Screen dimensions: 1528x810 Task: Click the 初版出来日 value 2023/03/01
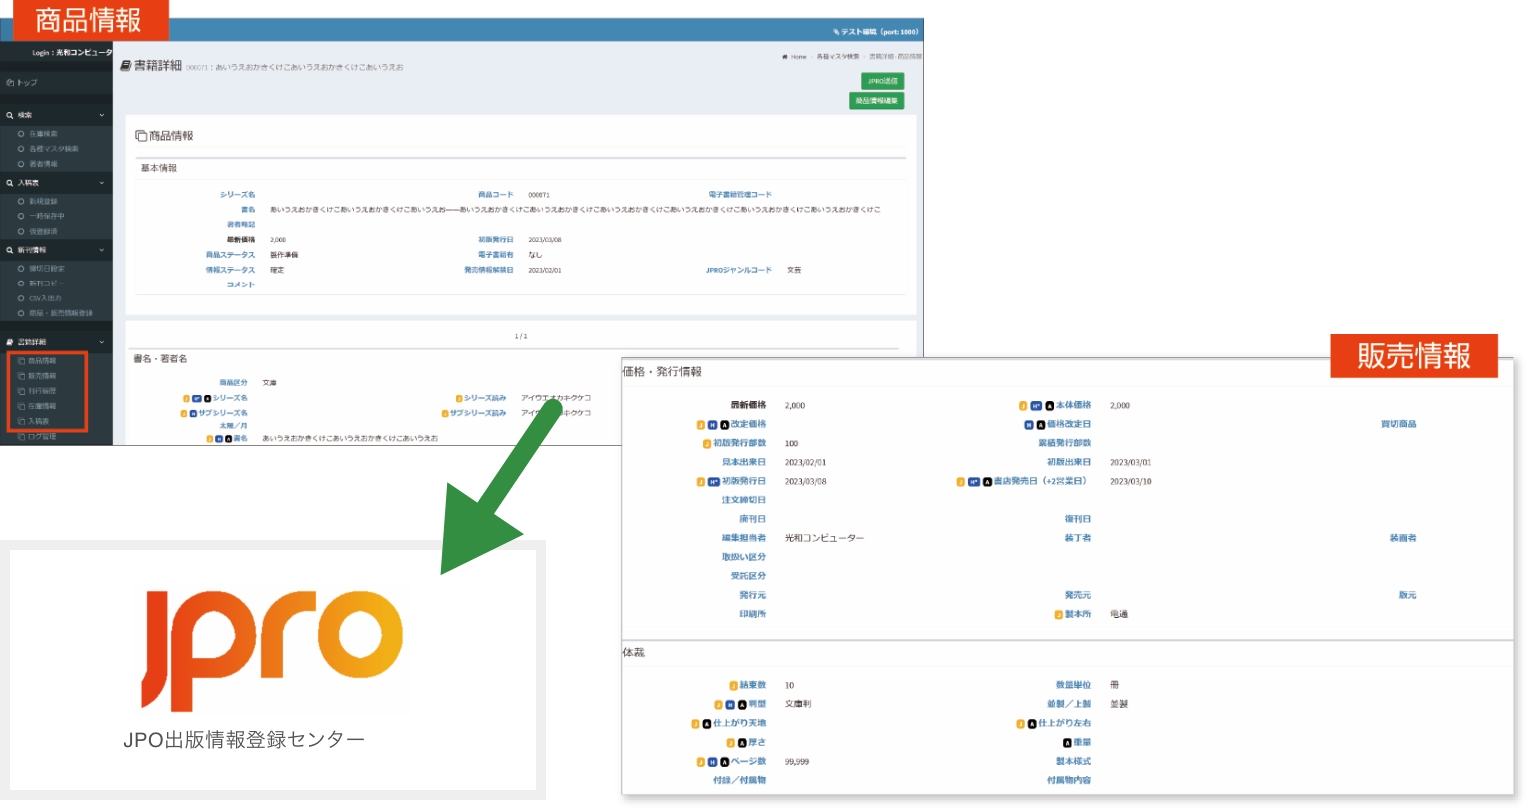pyautogui.click(x=1131, y=463)
